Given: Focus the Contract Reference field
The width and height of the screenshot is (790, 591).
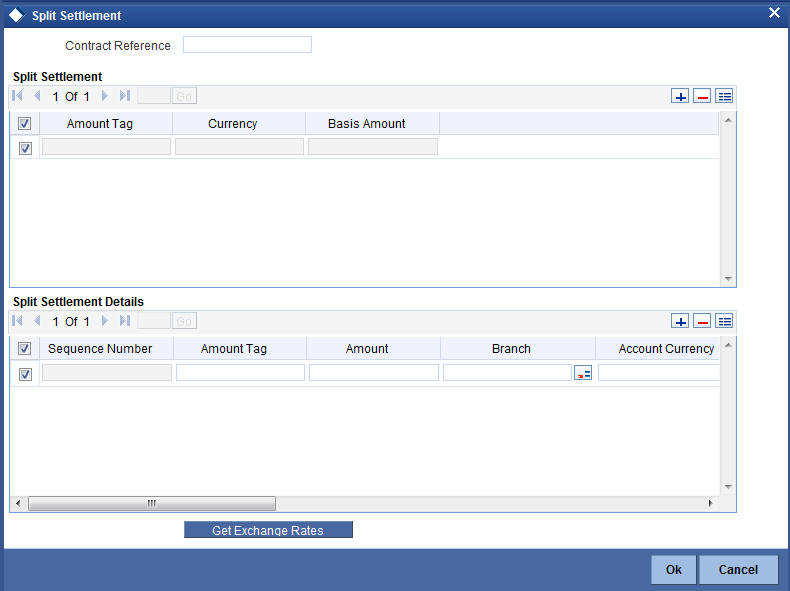Looking at the screenshot, I should [x=247, y=45].
